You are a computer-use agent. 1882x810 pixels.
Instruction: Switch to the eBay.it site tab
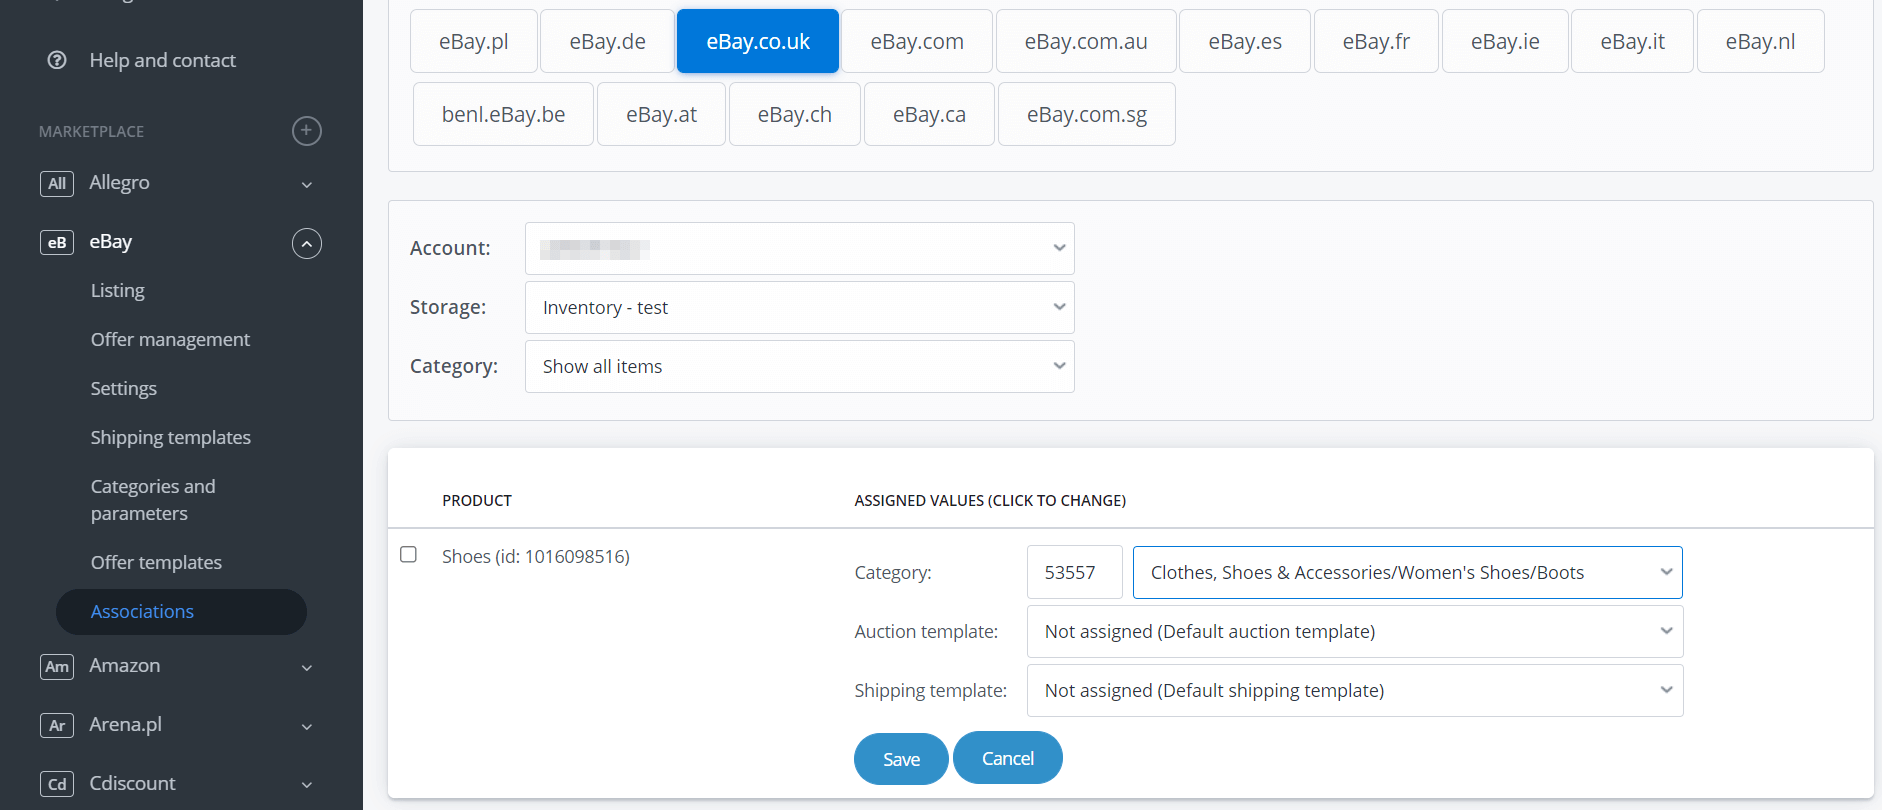pyautogui.click(x=1632, y=41)
